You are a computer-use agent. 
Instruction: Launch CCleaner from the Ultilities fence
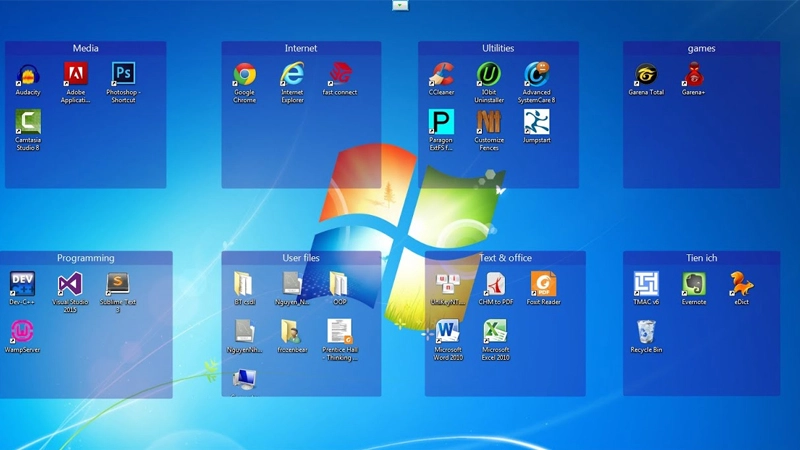pyautogui.click(x=441, y=74)
